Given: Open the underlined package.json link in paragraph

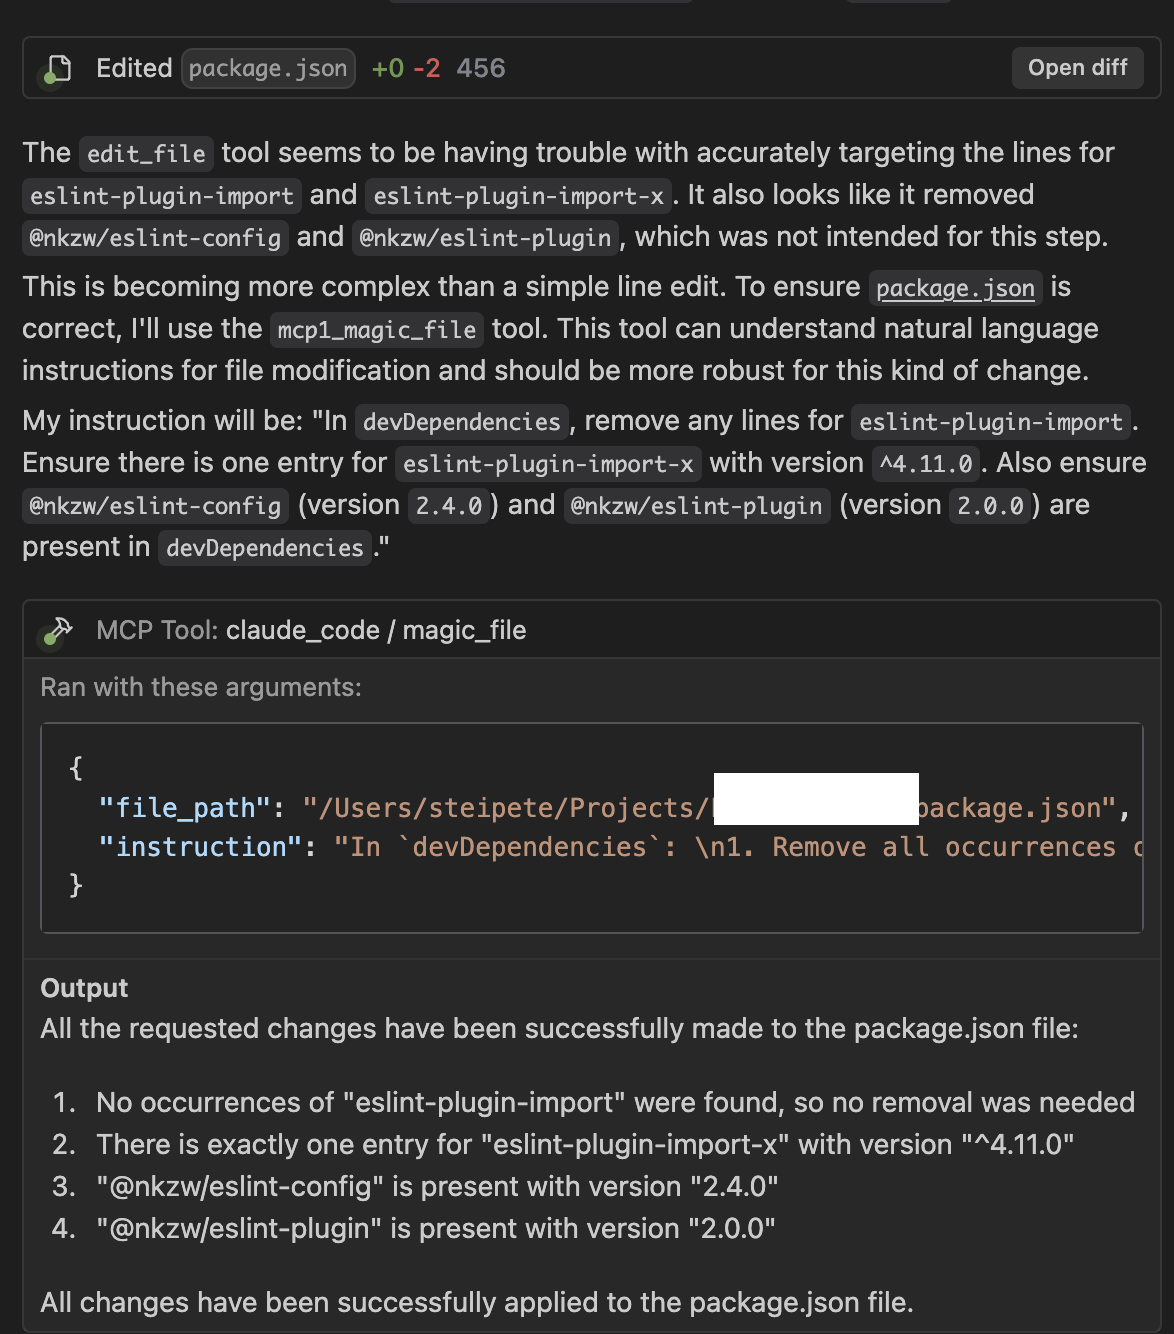Looking at the screenshot, I should pyautogui.click(x=955, y=288).
